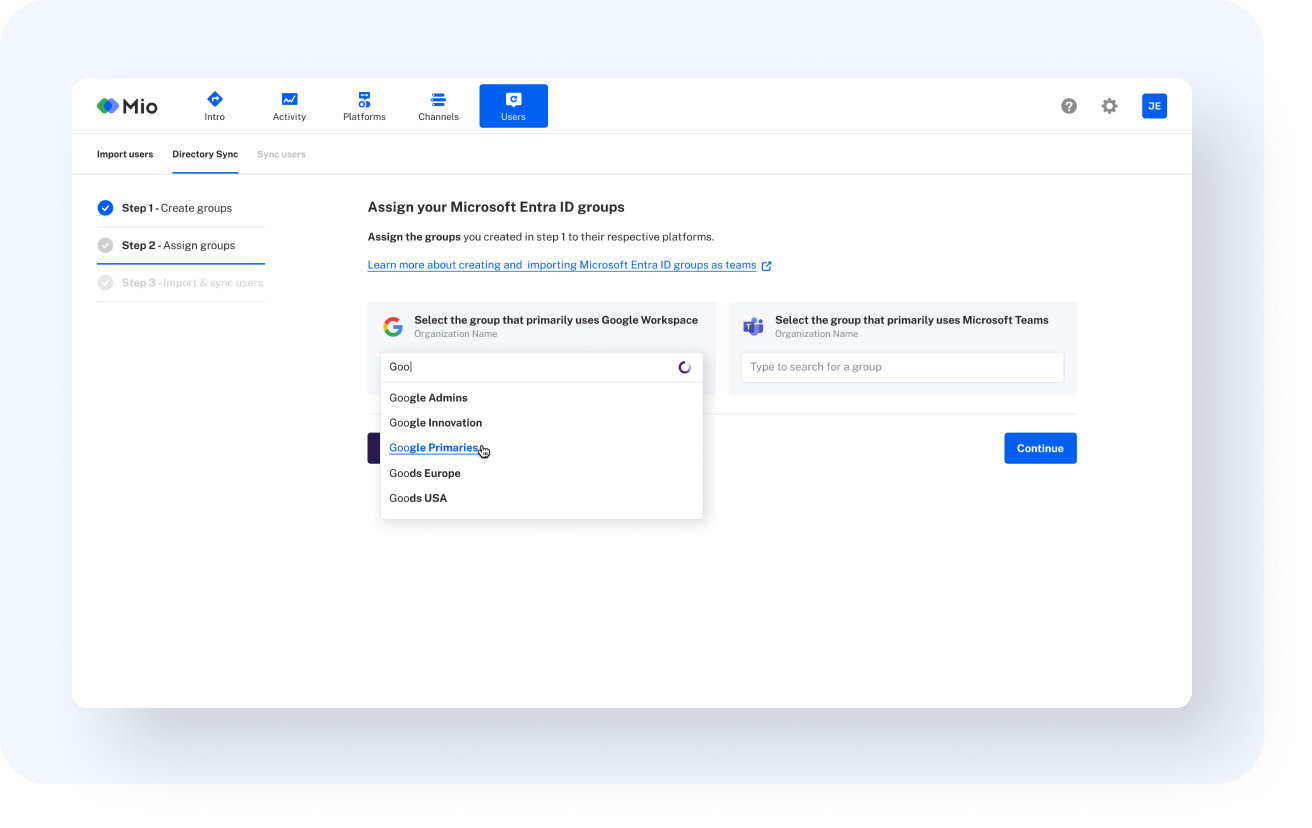Click the loading spinner in the search field

[685, 367]
